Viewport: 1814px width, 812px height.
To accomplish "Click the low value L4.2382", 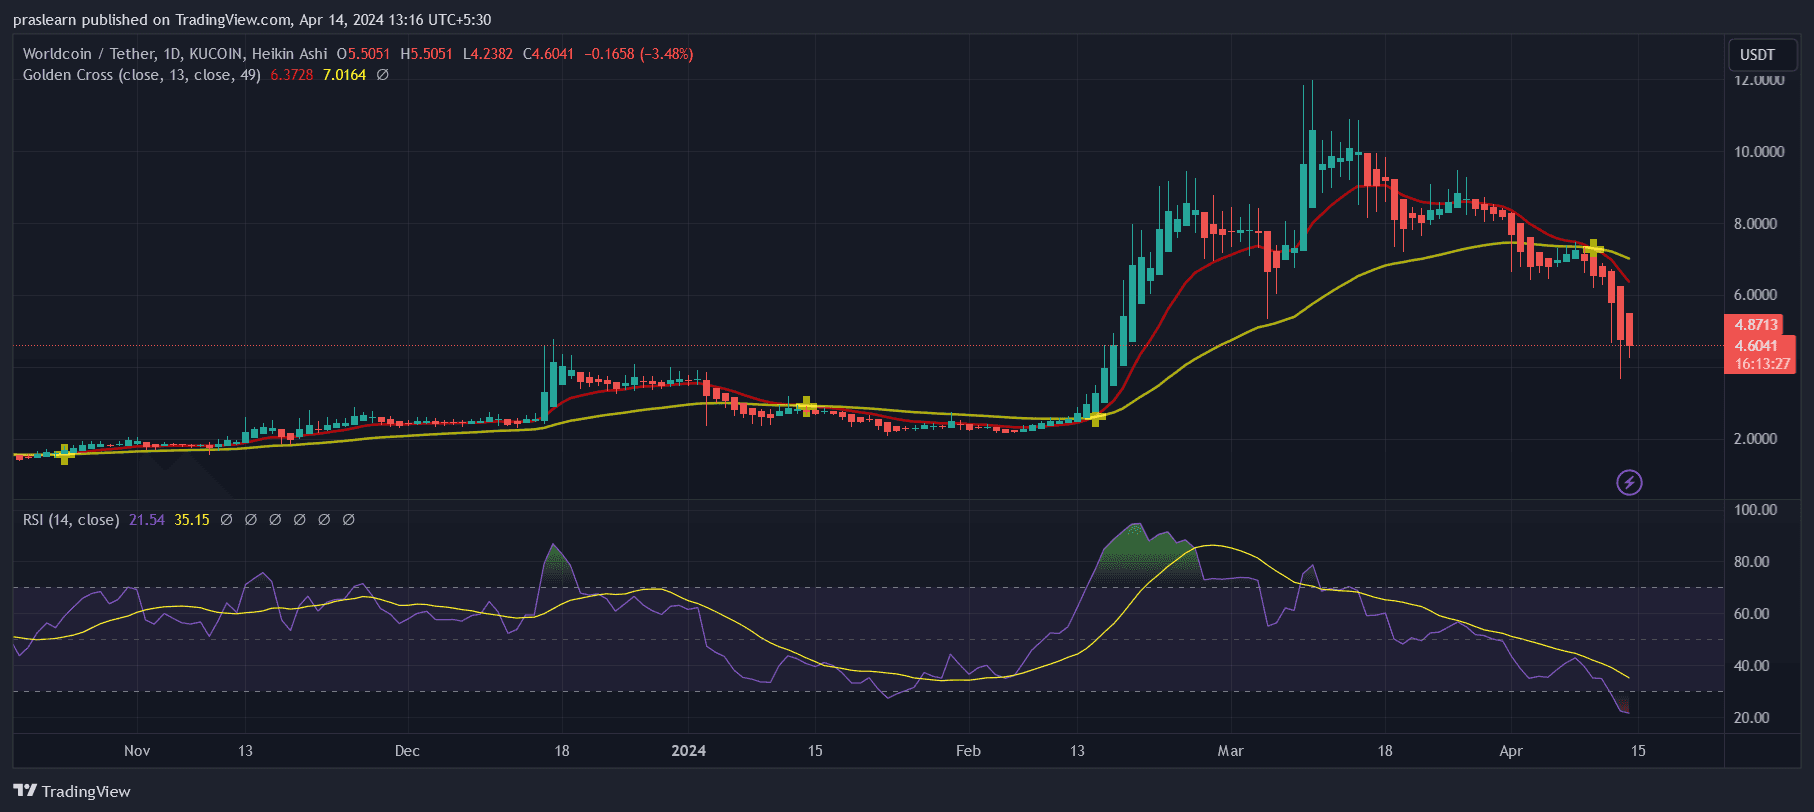I will 488,54.
